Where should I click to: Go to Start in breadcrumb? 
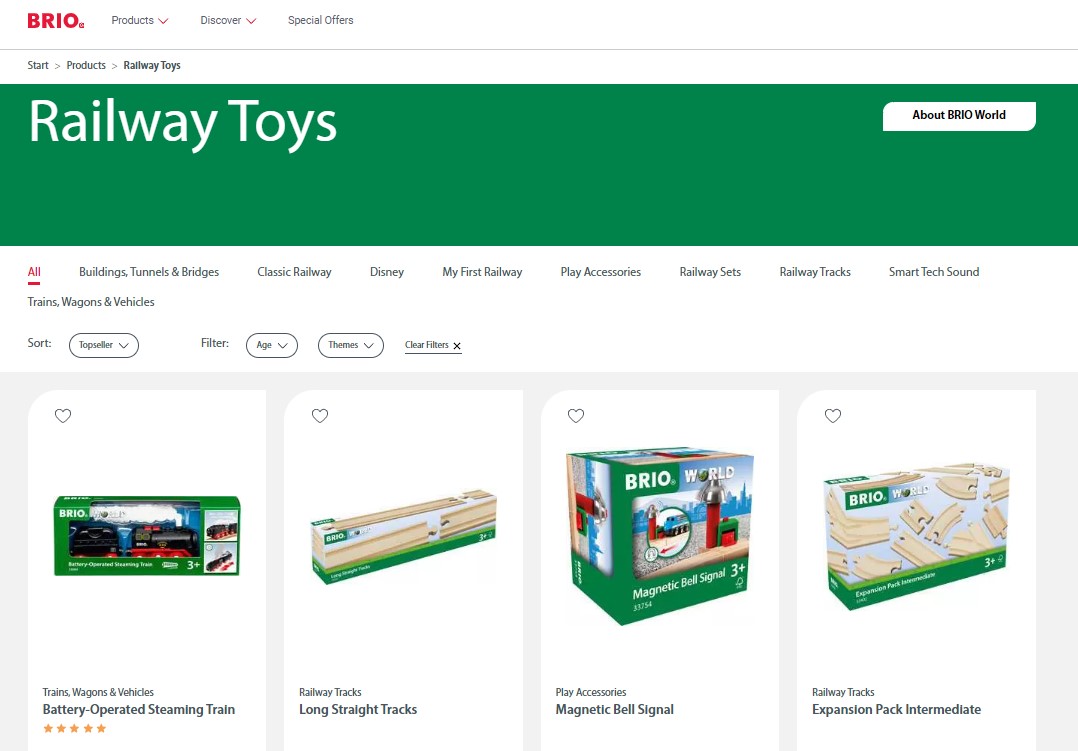(38, 65)
